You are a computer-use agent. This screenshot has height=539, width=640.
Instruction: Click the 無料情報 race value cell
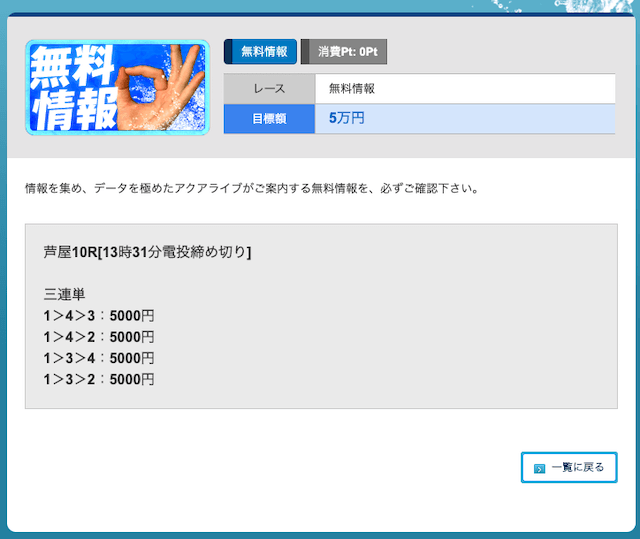pyautogui.click(x=465, y=89)
